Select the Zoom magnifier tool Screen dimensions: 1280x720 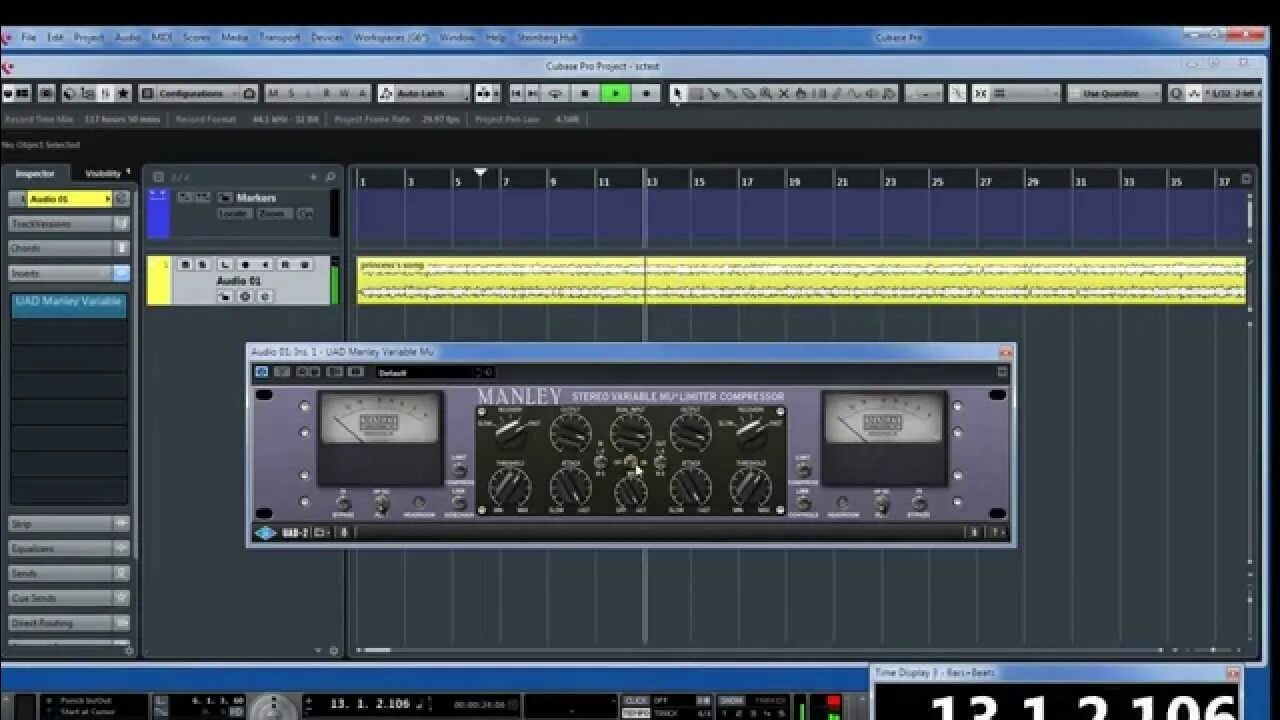coord(766,93)
